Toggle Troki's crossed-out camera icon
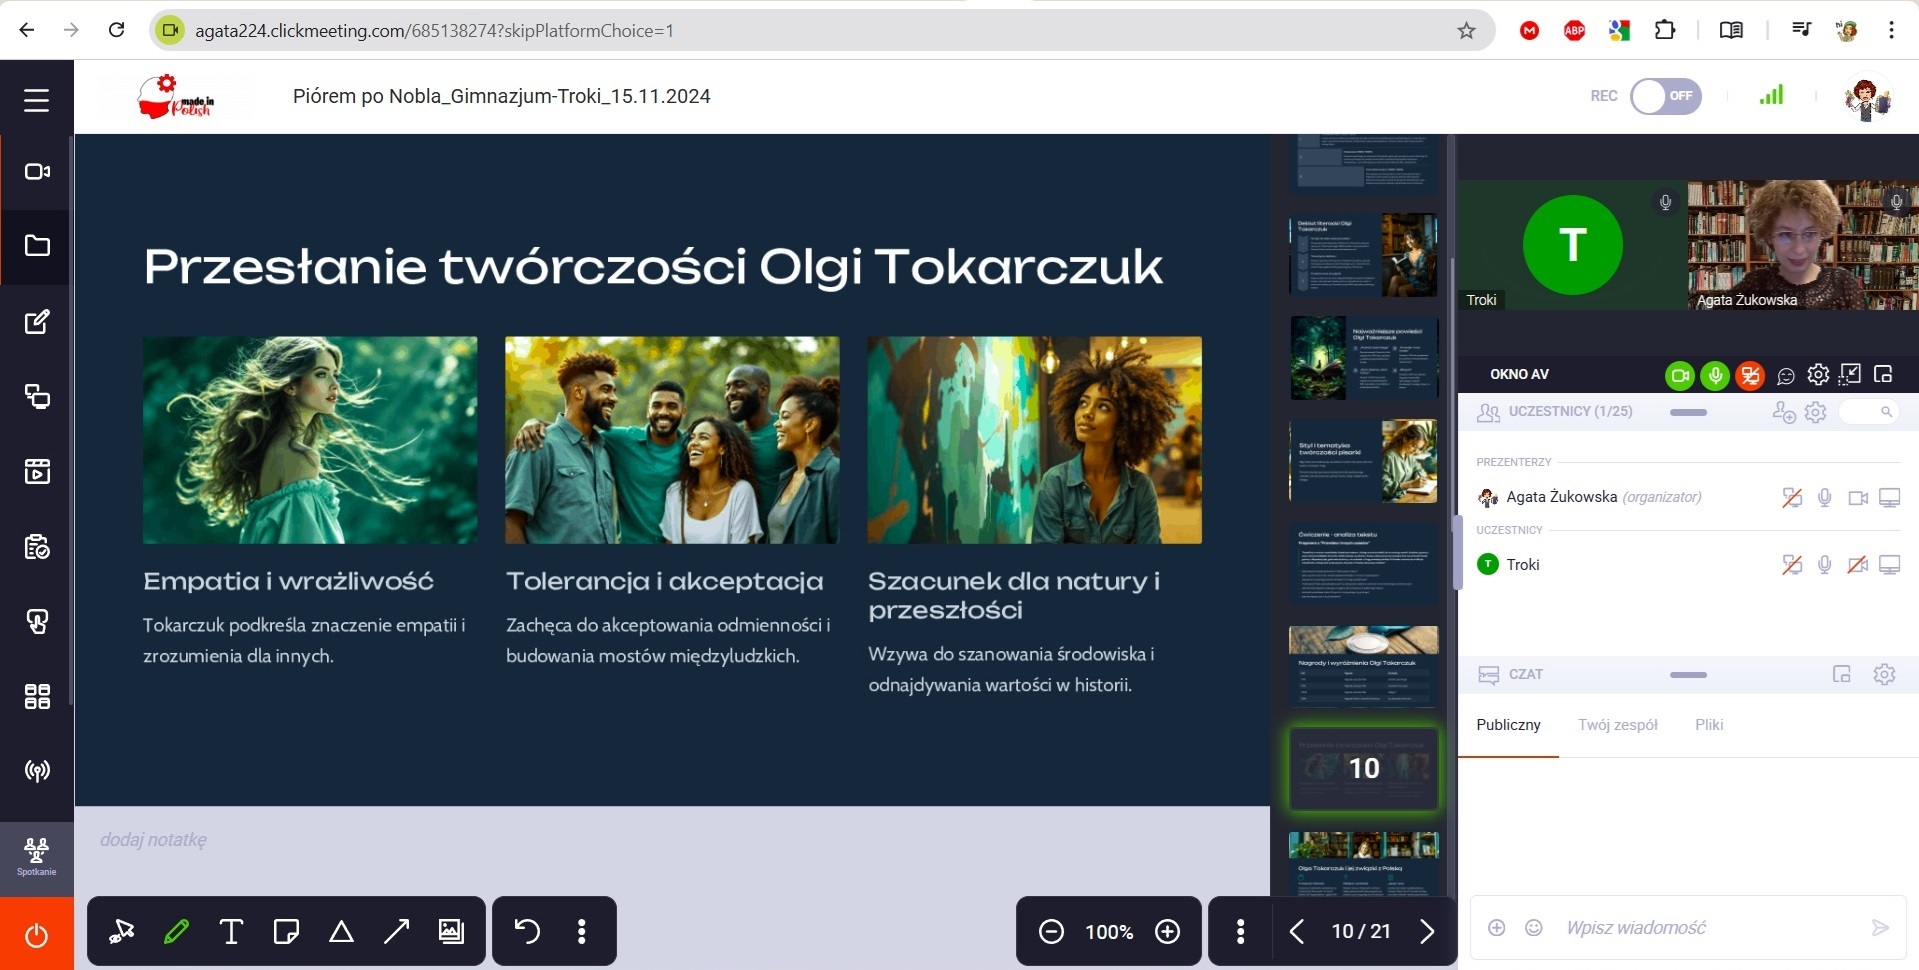Image resolution: width=1919 pixels, height=970 pixels. pyautogui.click(x=1858, y=565)
